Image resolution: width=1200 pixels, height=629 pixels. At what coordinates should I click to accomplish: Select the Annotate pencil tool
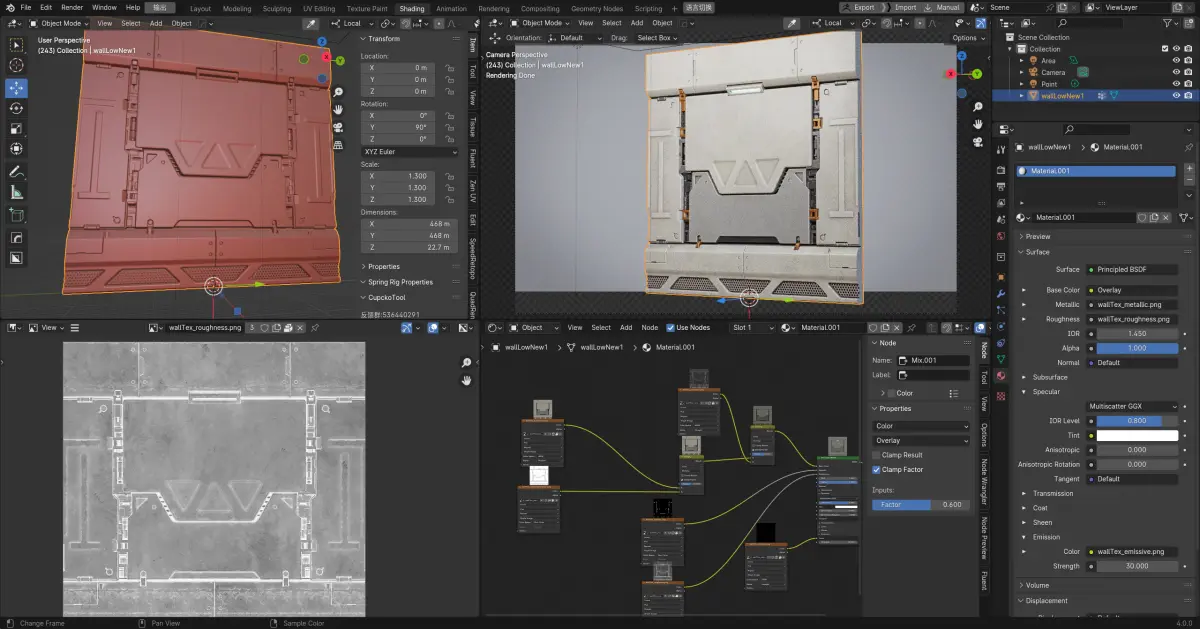pos(17,171)
